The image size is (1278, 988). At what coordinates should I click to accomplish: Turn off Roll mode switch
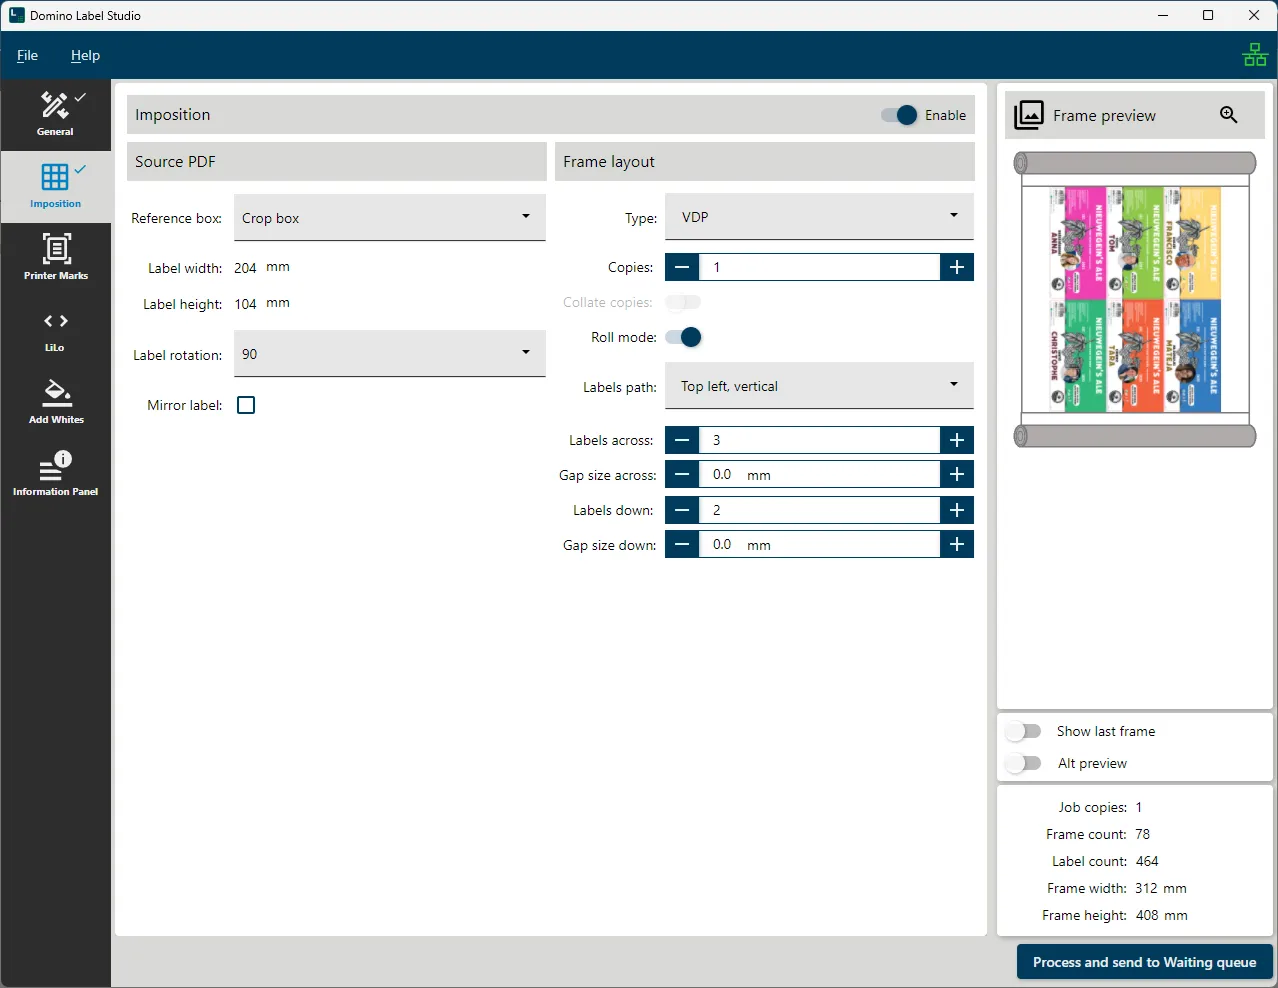tap(684, 337)
